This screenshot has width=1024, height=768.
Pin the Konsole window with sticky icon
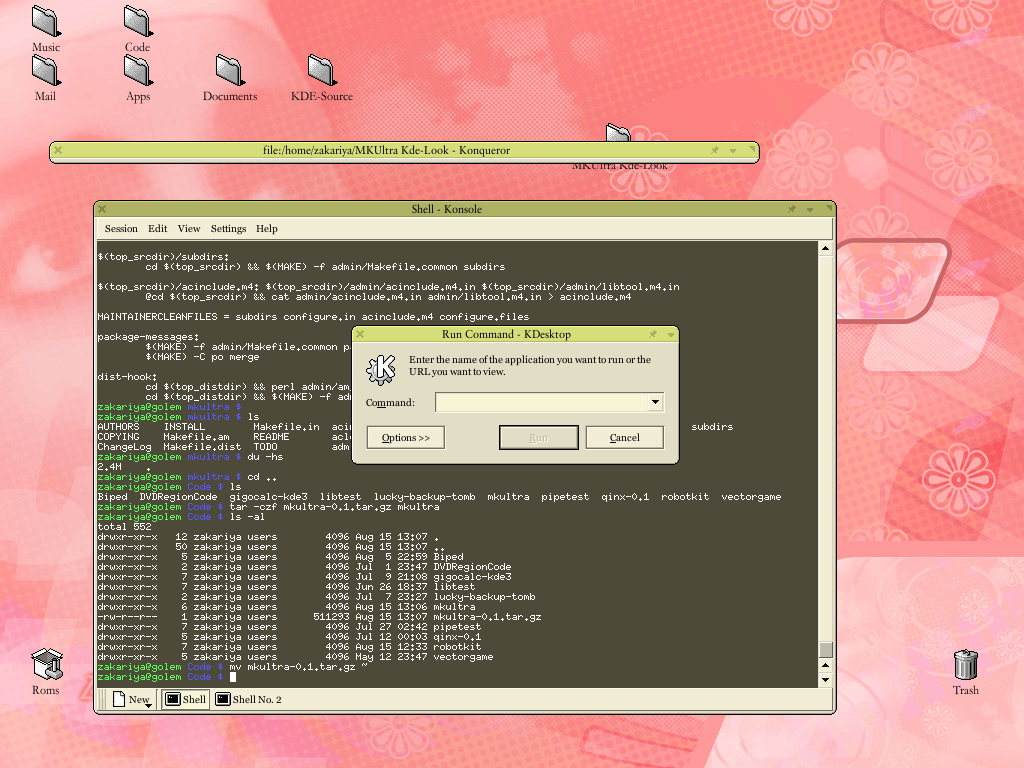pos(792,210)
